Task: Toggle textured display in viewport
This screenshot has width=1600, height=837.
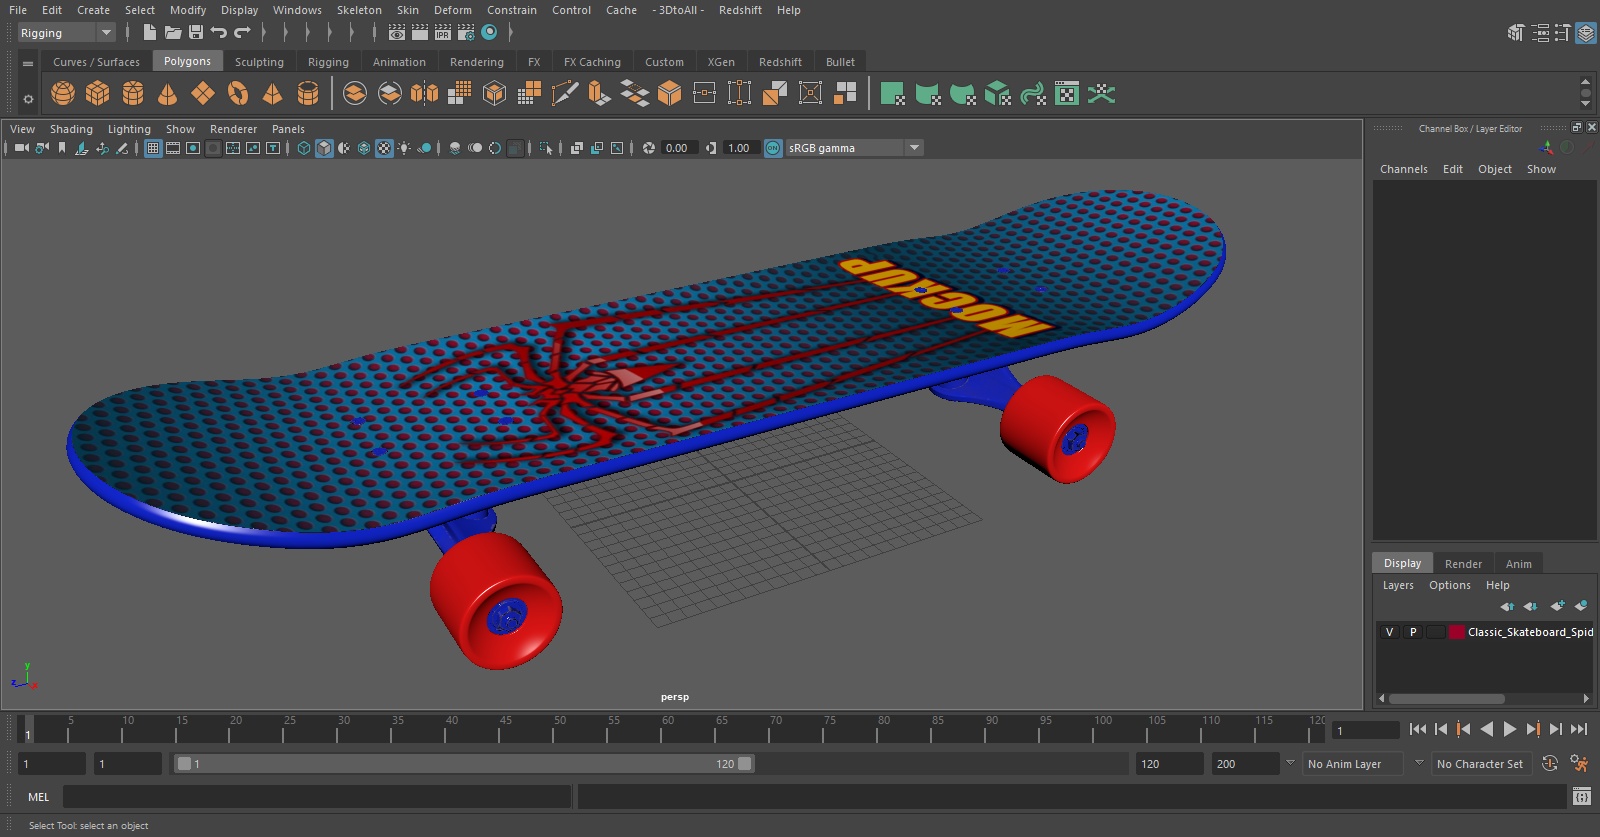Action: pos(384,148)
